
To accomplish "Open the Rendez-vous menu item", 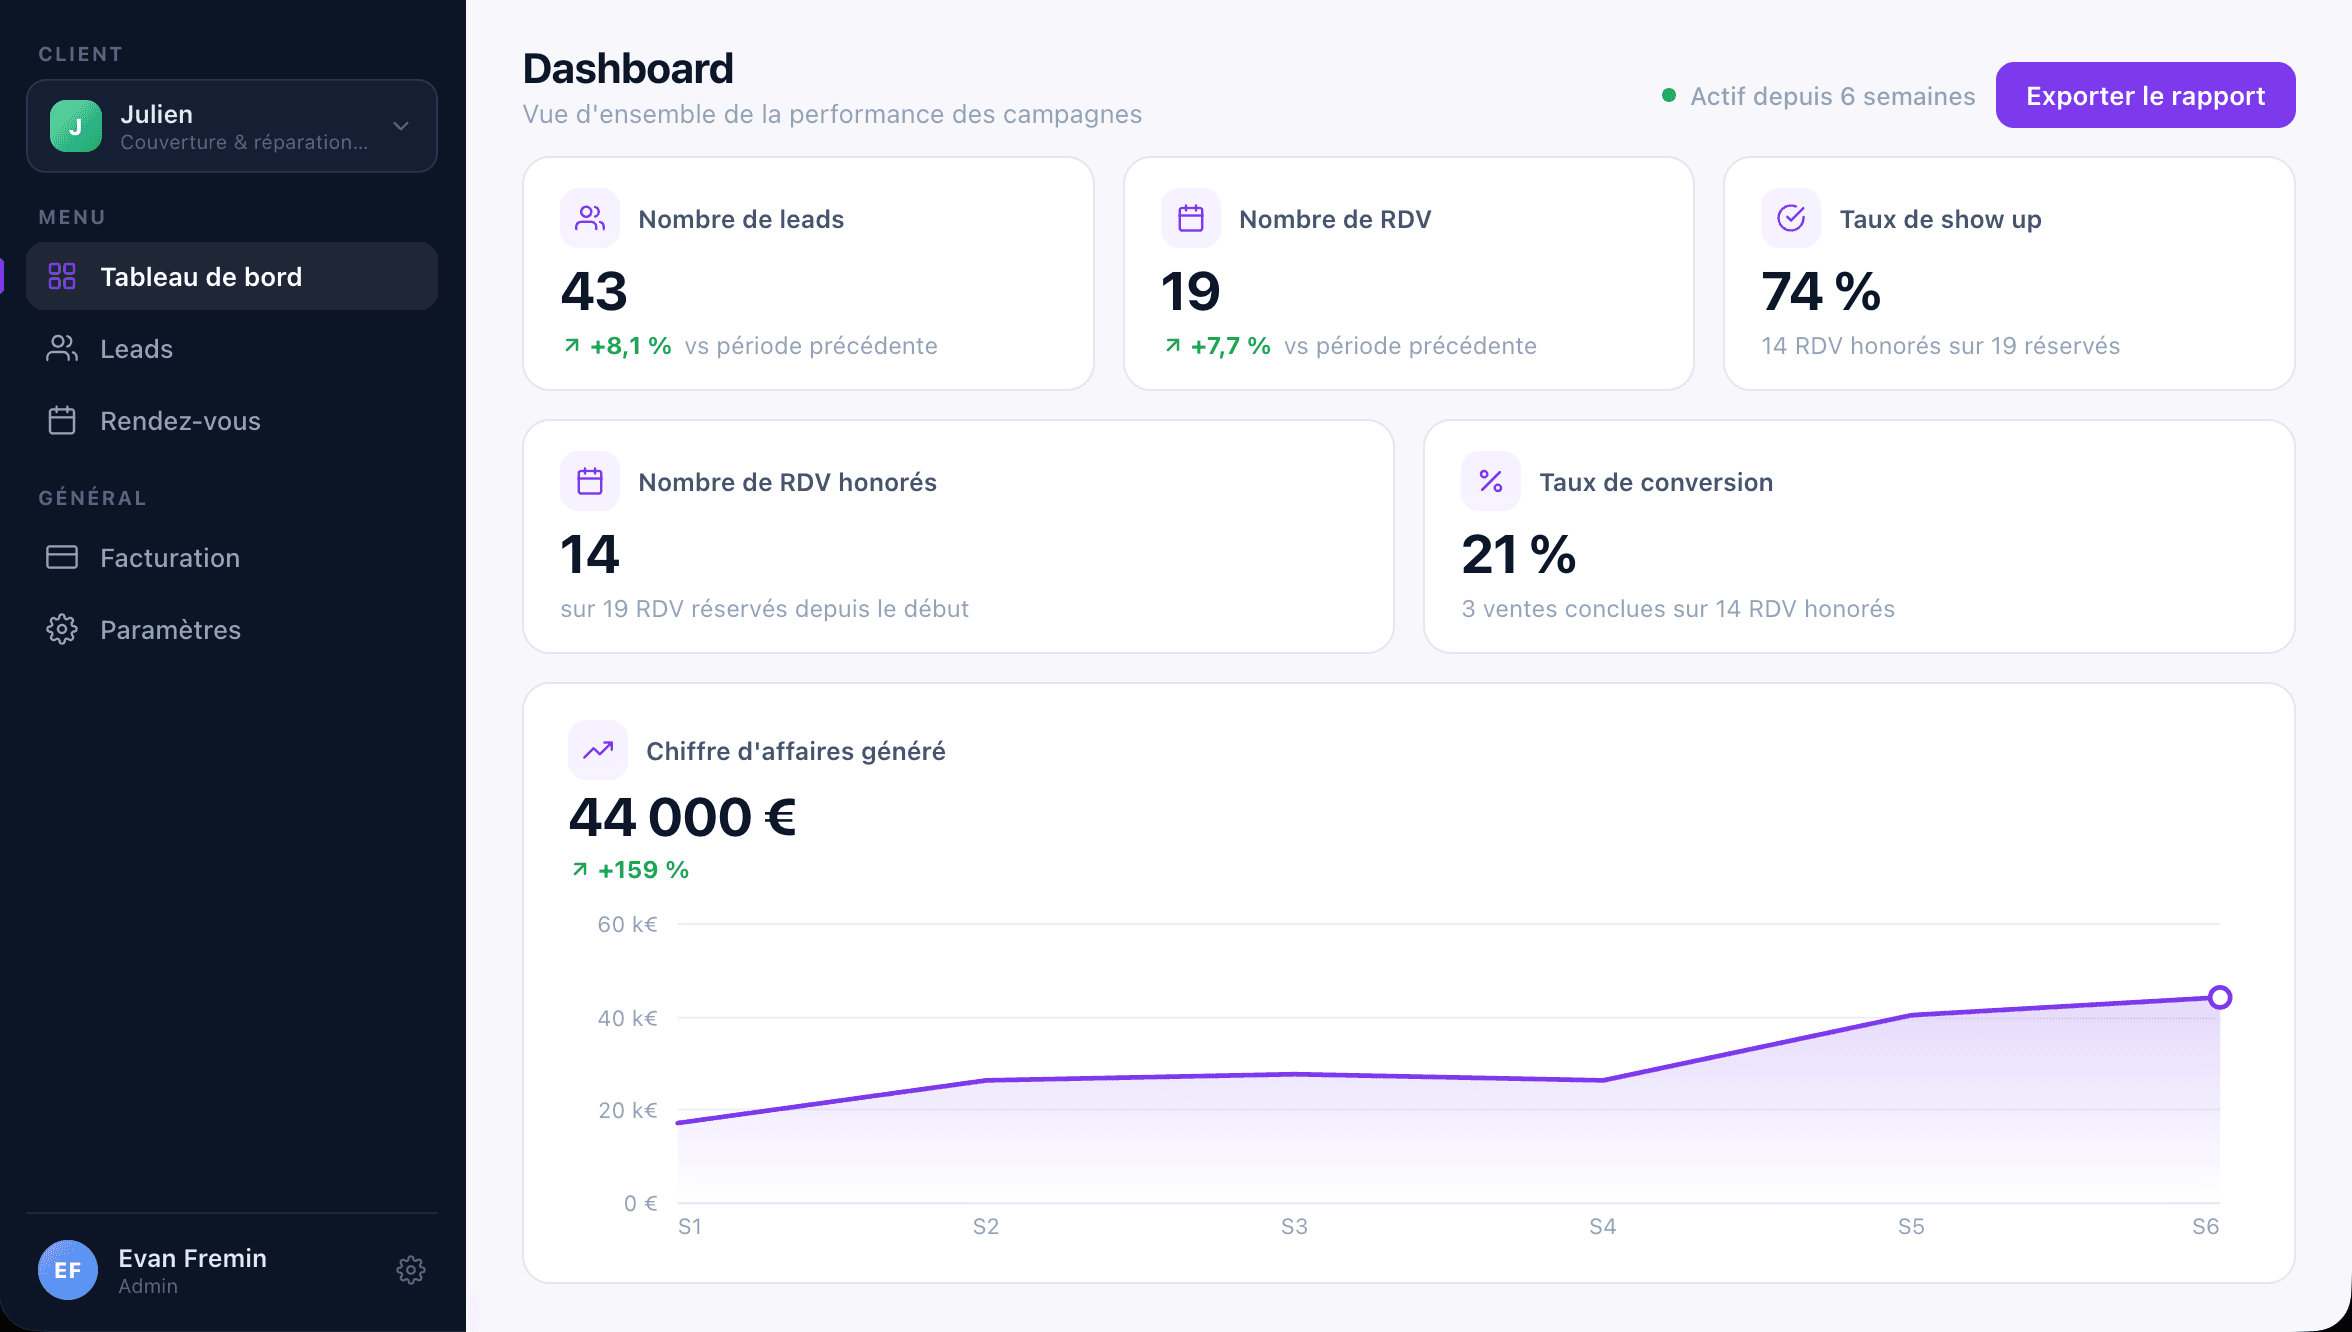I will [232, 420].
